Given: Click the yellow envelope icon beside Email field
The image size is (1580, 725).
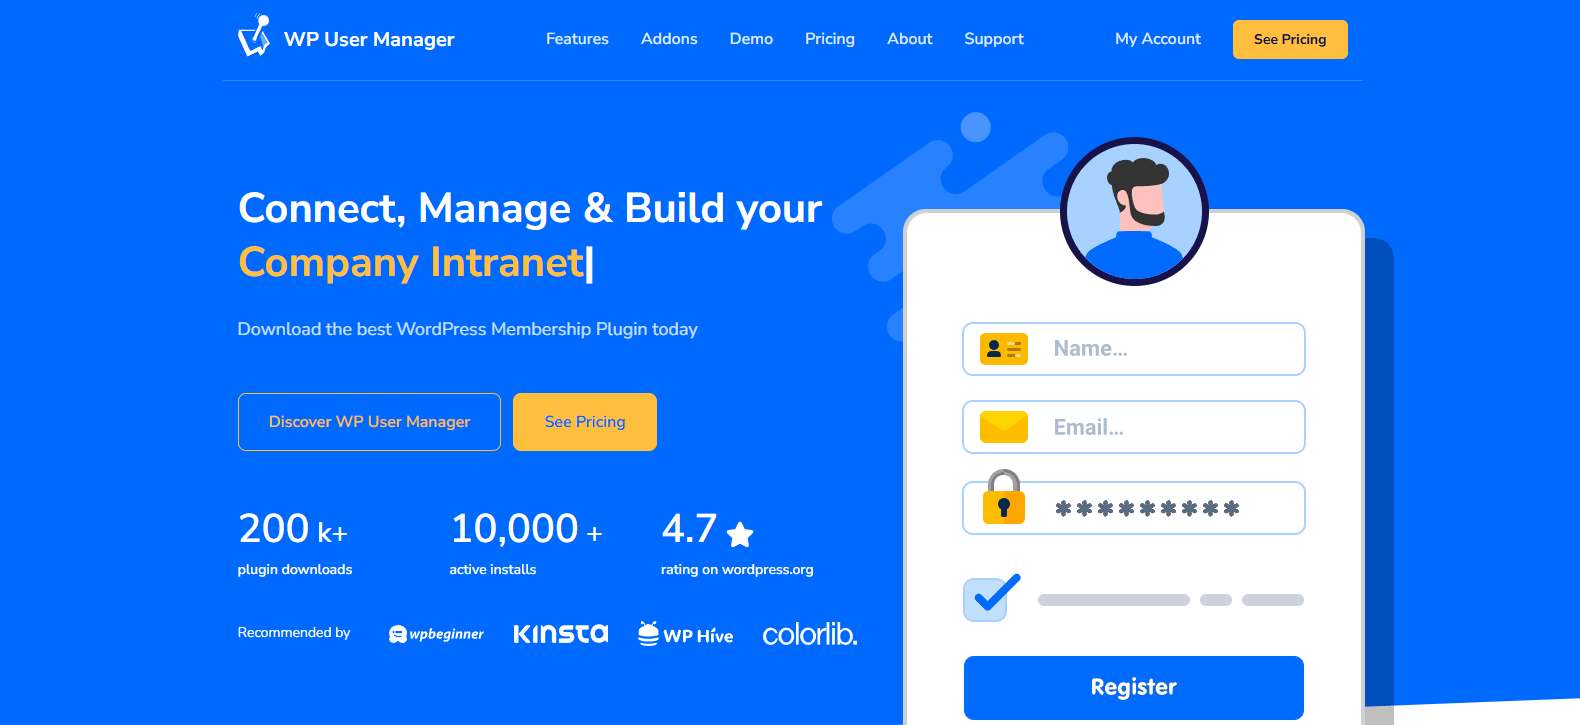Looking at the screenshot, I should tap(1004, 427).
